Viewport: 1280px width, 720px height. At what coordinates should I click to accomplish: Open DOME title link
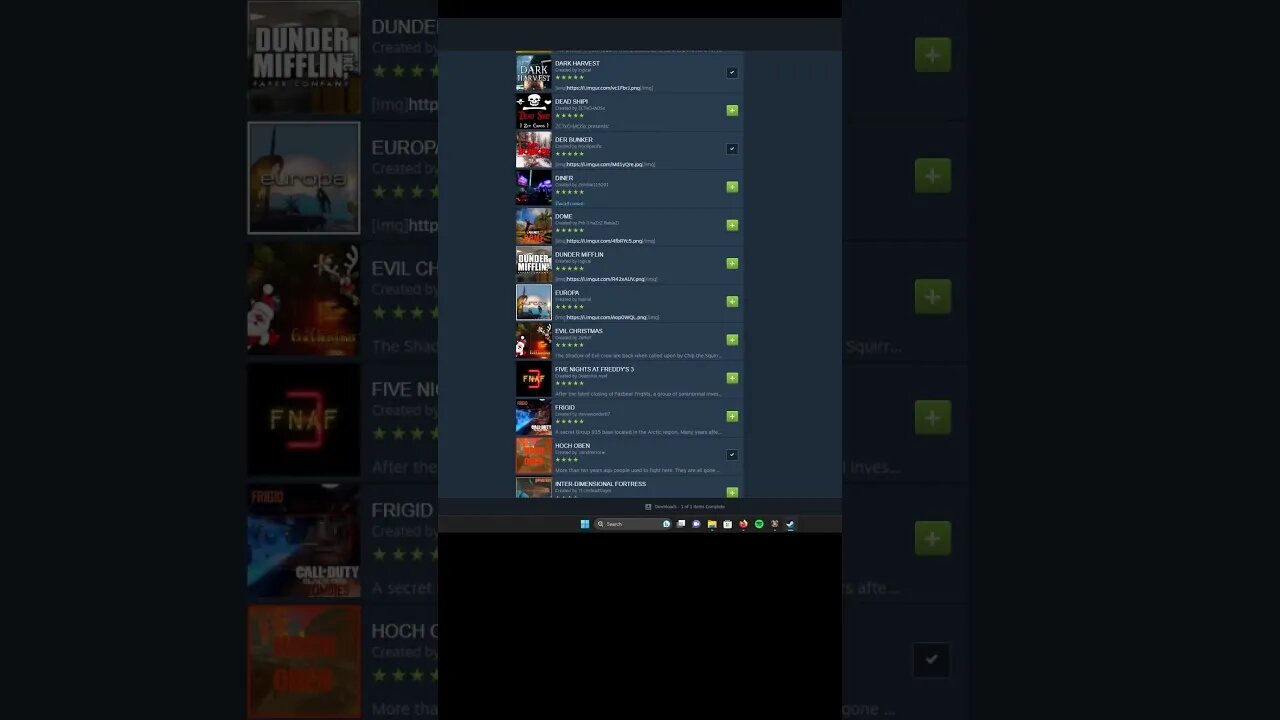564,216
